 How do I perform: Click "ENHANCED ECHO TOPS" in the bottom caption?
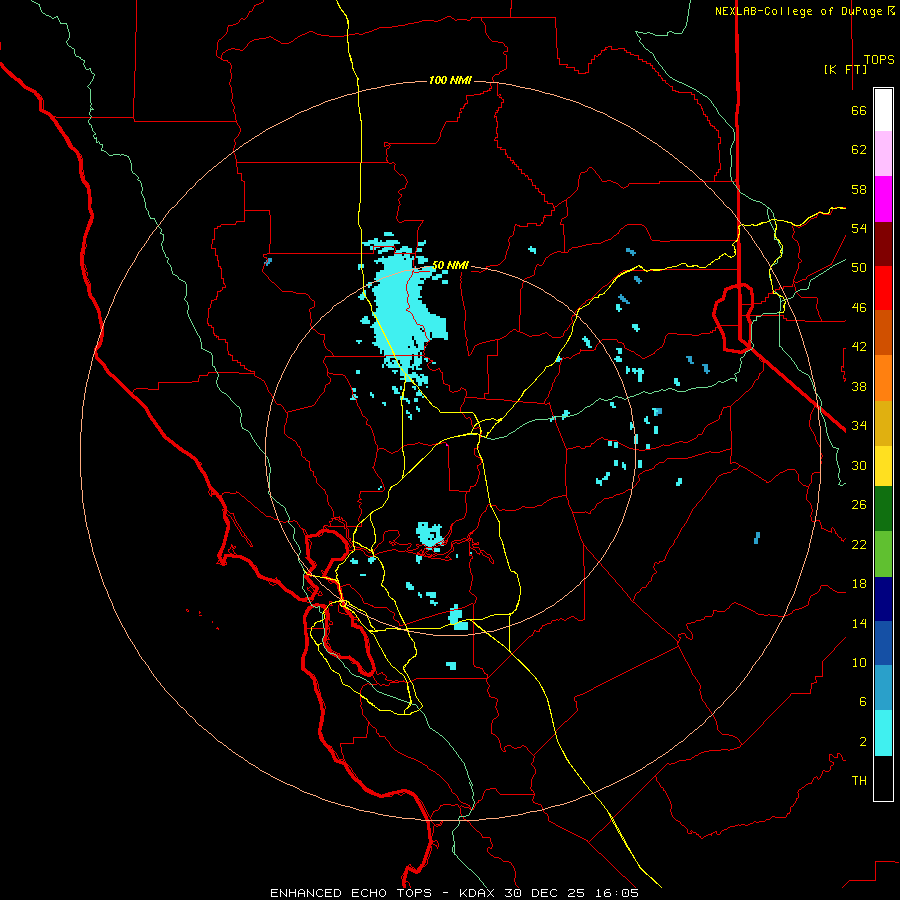point(351,893)
